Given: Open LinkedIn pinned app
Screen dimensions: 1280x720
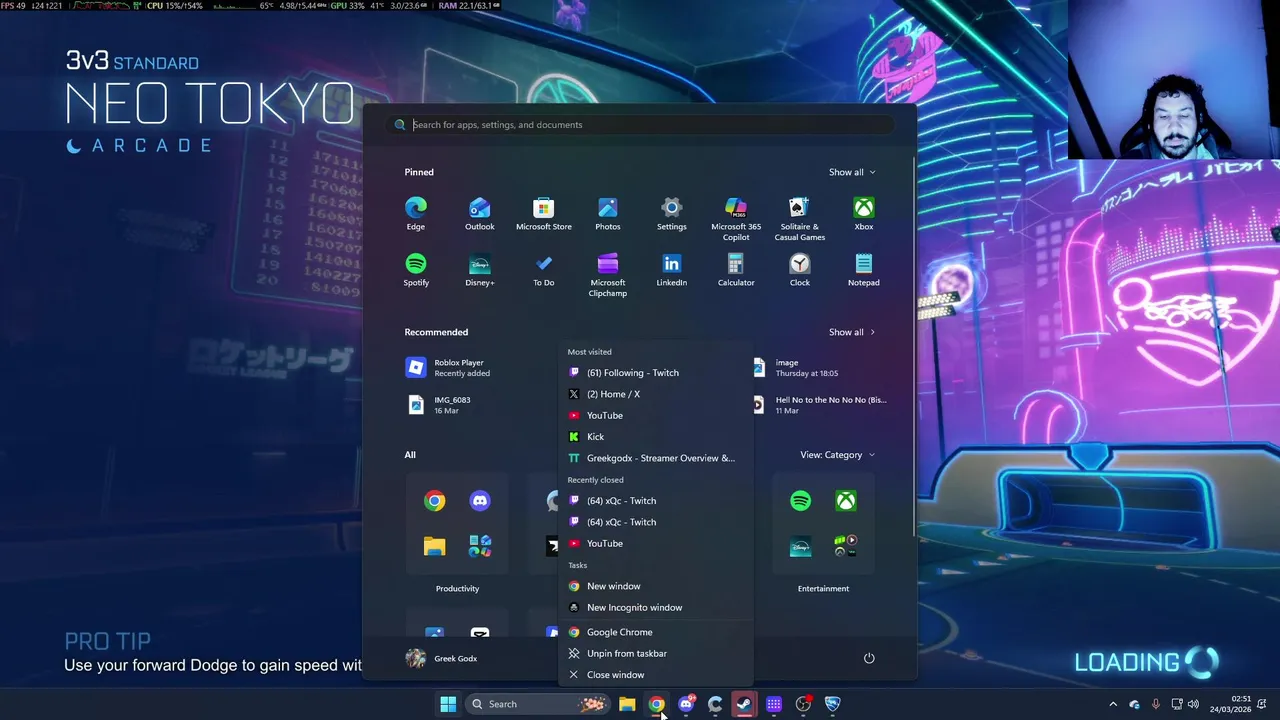Looking at the screenshot, I should (x=672, y=269).
